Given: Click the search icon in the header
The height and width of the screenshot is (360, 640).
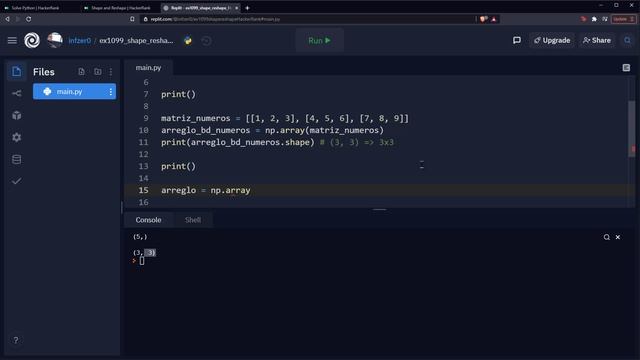Looking at the screenshot, I should point(627,40).
